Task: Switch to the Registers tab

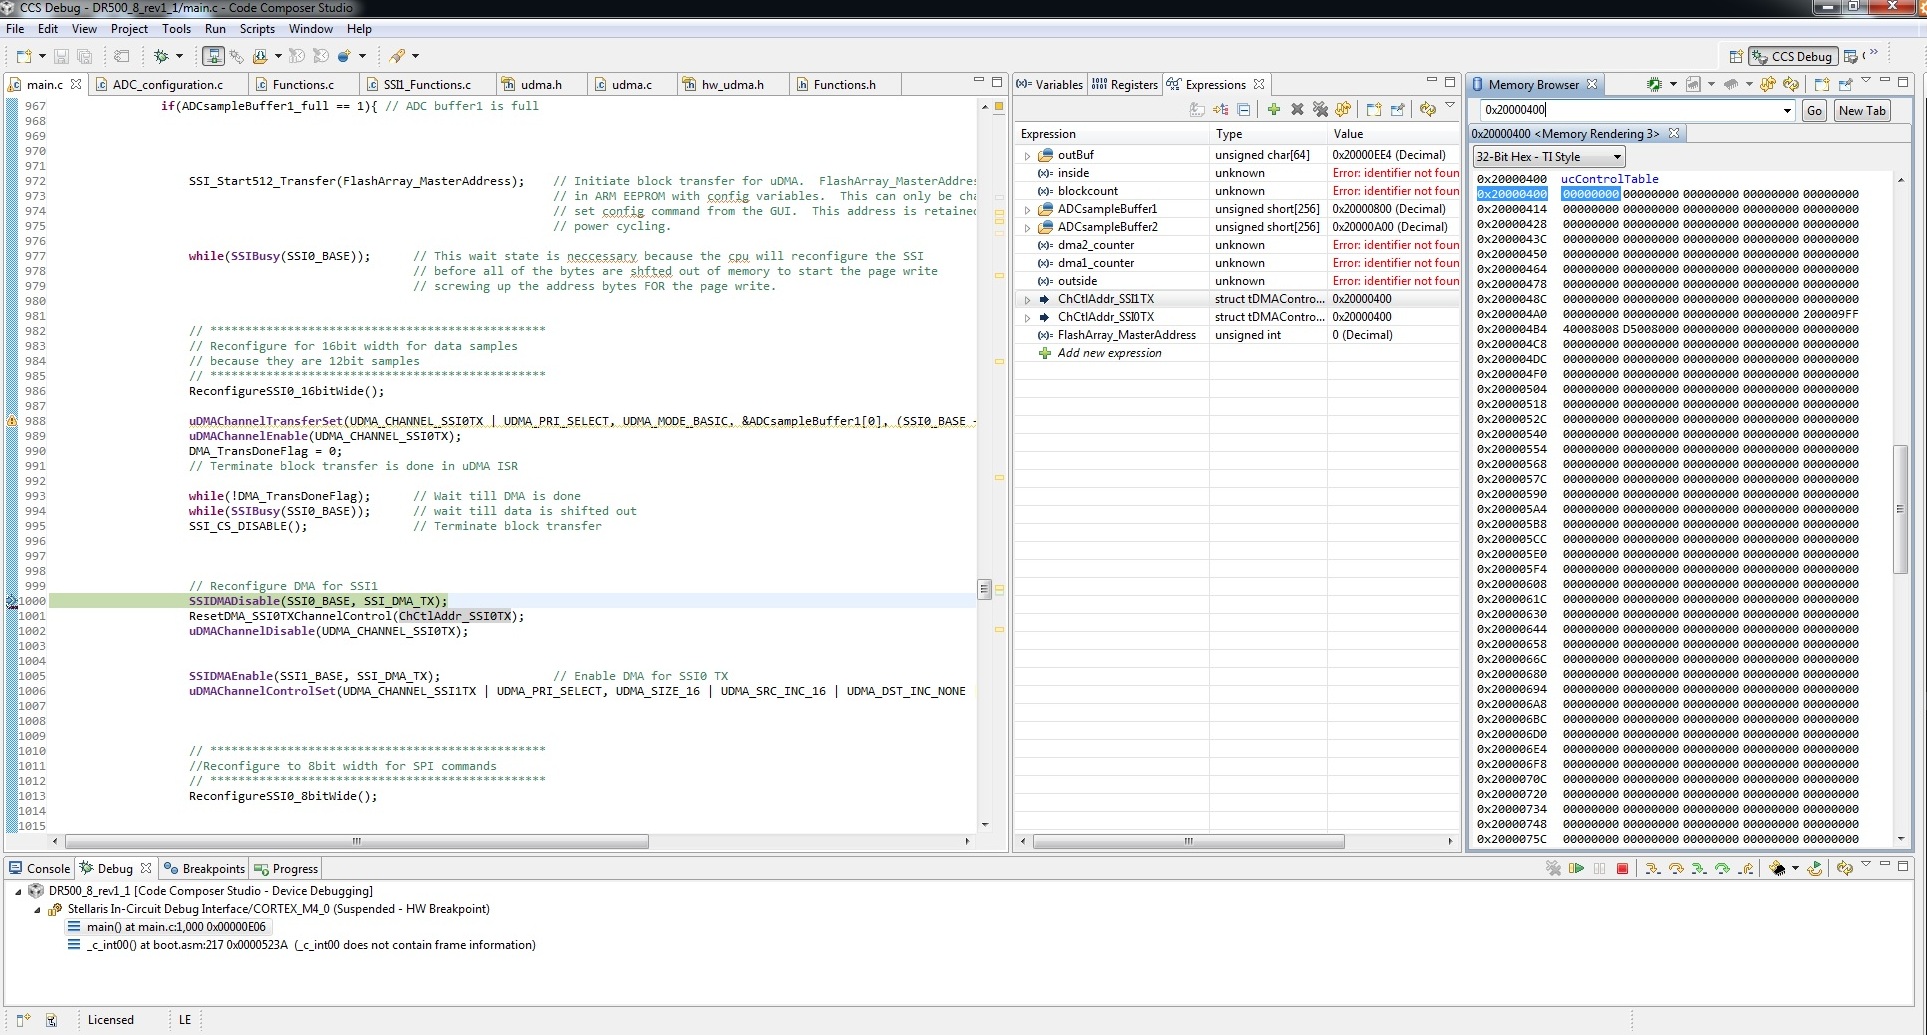Action: click(x=1125, y=85)
